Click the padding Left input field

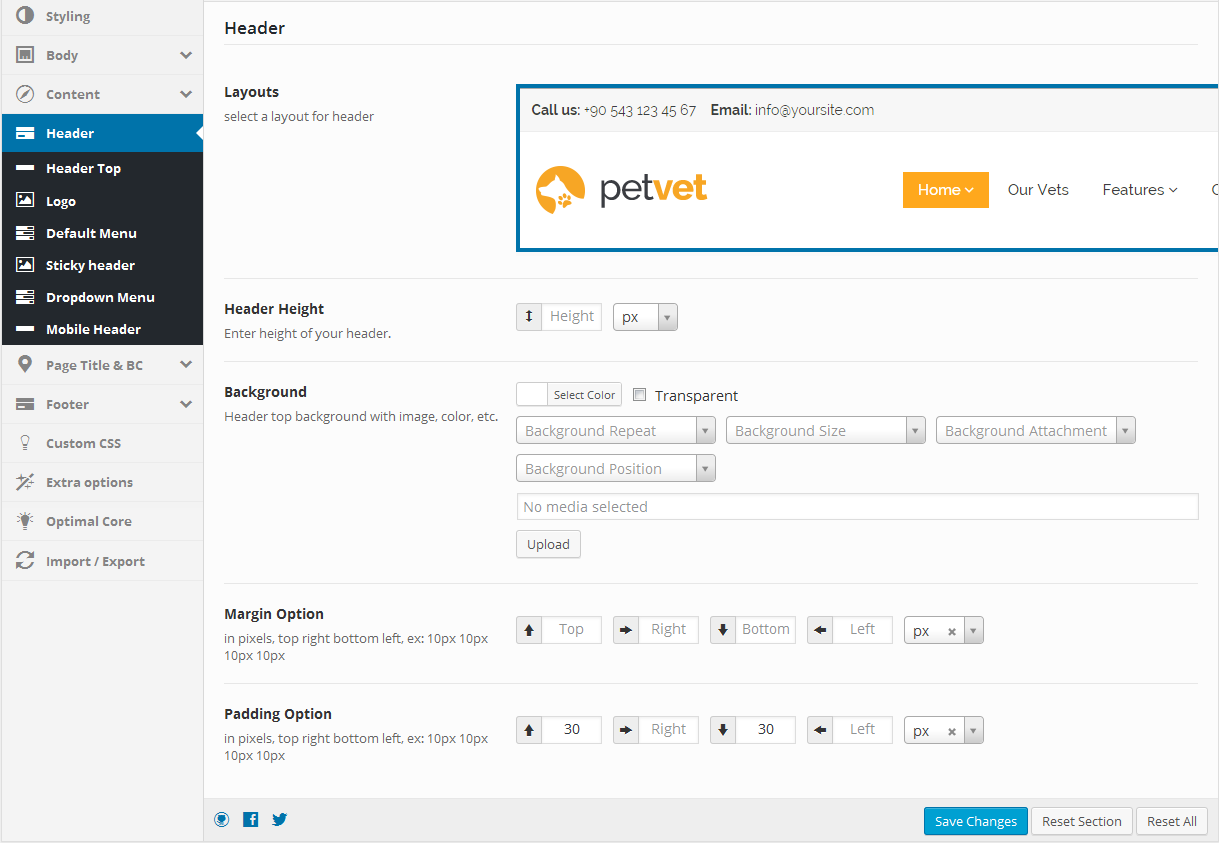pyautogui.click(x=863, y=730)
